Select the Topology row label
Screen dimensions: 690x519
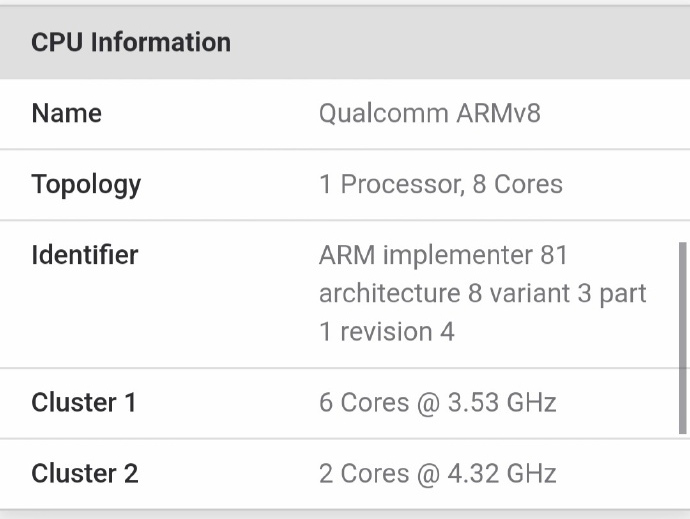coord(86,185)
